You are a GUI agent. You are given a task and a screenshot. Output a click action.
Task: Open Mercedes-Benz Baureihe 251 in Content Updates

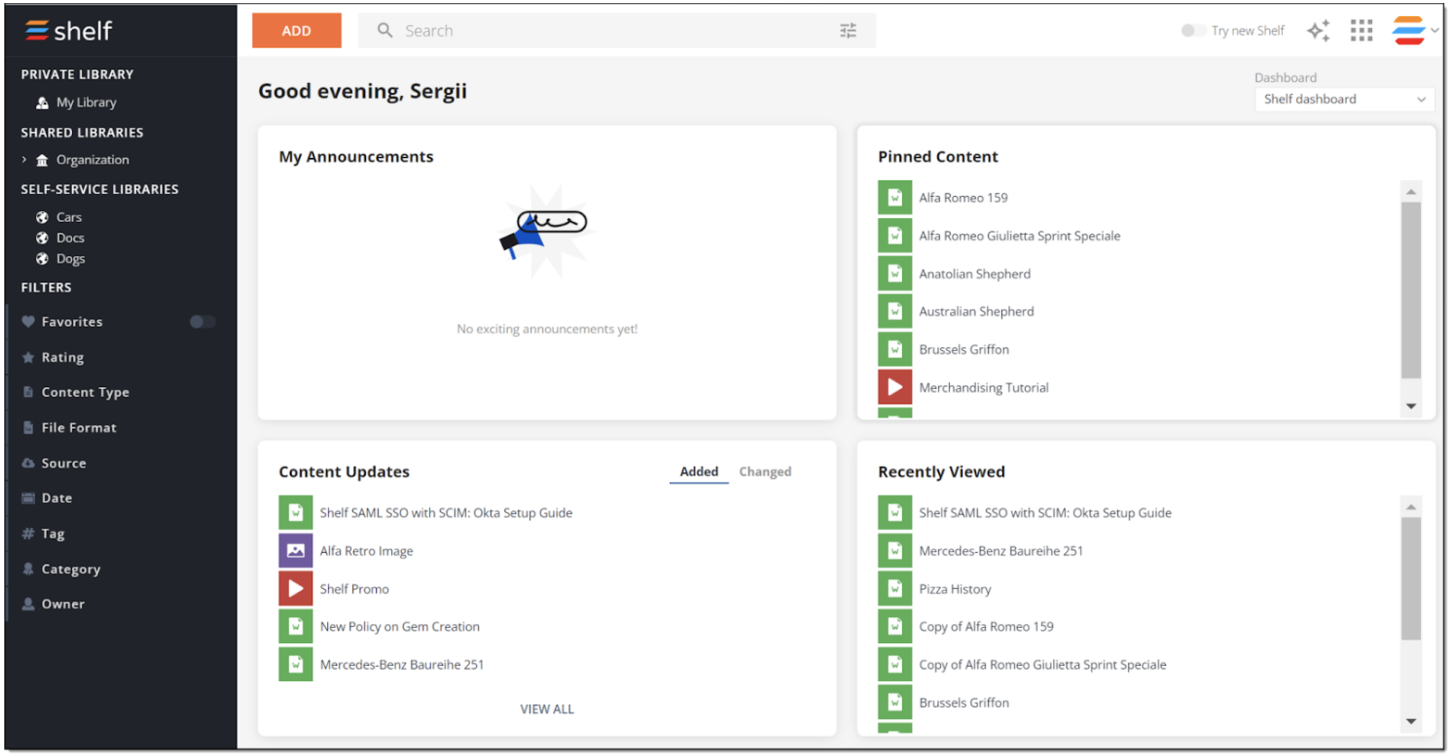coord(402,665)
